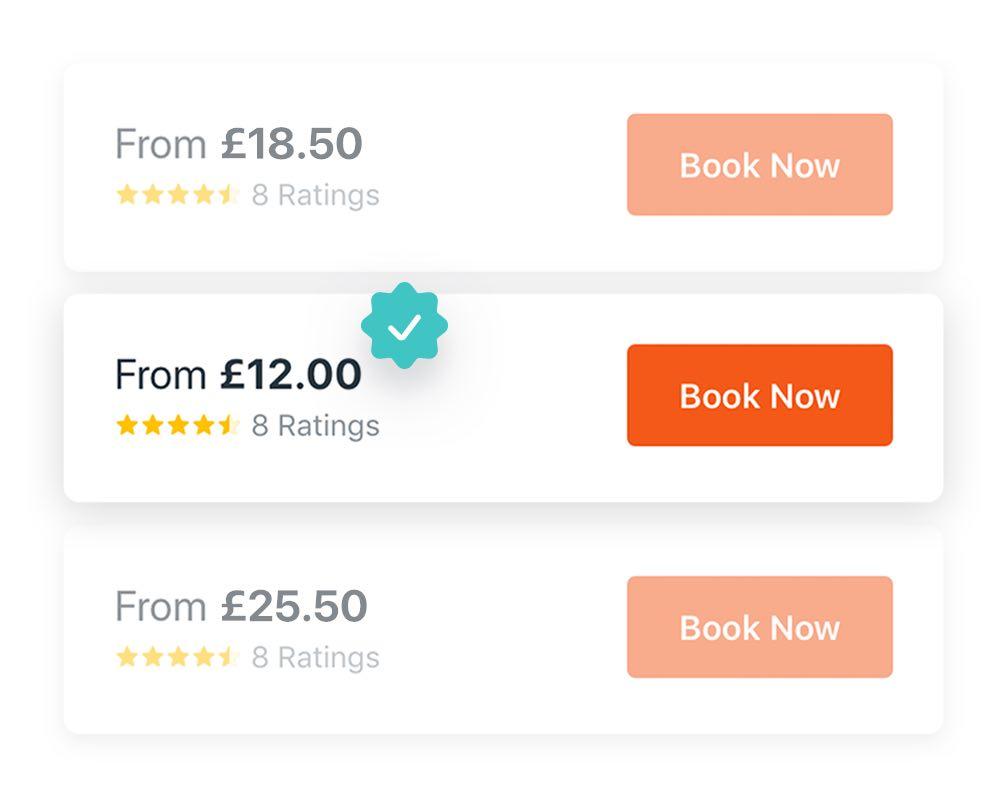Click the teal verified checkmark badge
Screen dimensions: 1008x800
[404, 326]
